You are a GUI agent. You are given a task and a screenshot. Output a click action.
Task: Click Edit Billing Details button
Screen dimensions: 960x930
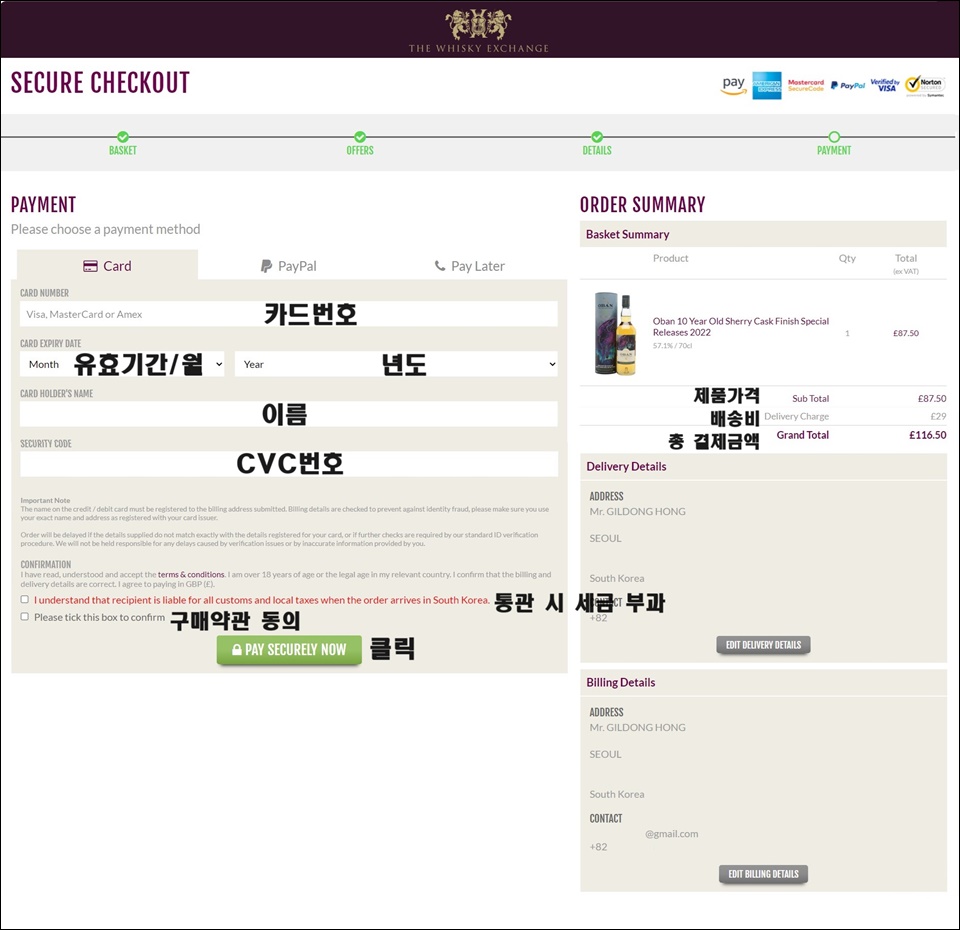pos(763,874)
